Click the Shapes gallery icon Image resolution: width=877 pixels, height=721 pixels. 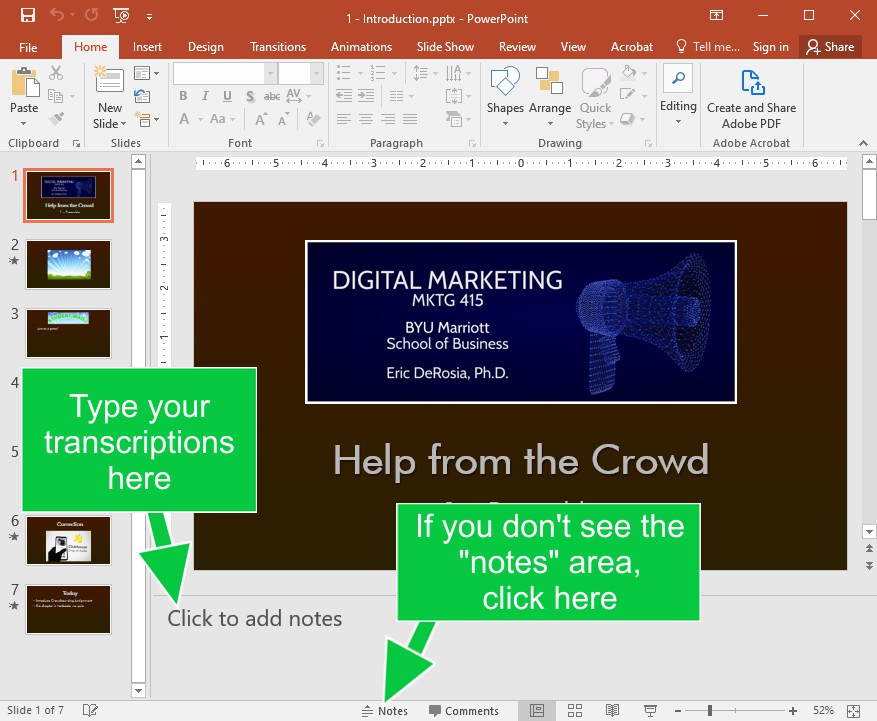pos(505,82)
